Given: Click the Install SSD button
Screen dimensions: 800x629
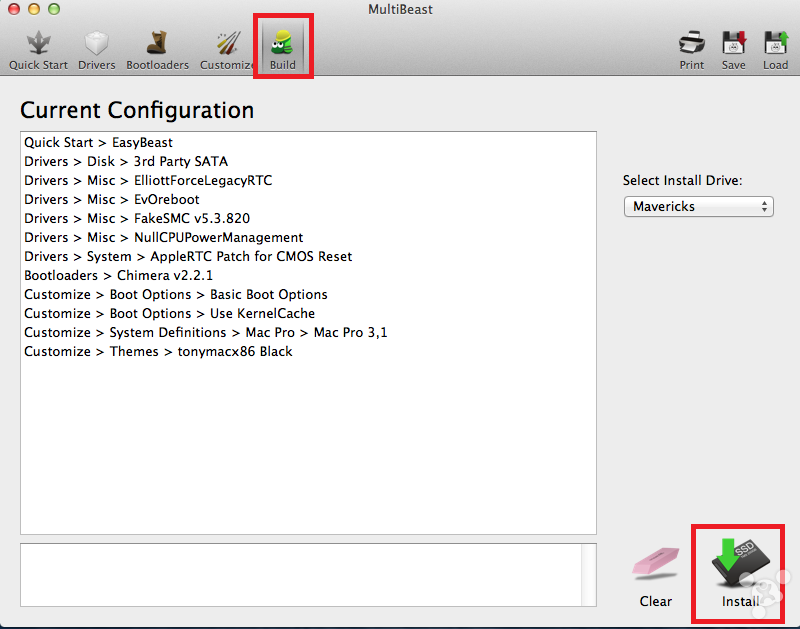Looking at the screenshot, I should (740, 573).
